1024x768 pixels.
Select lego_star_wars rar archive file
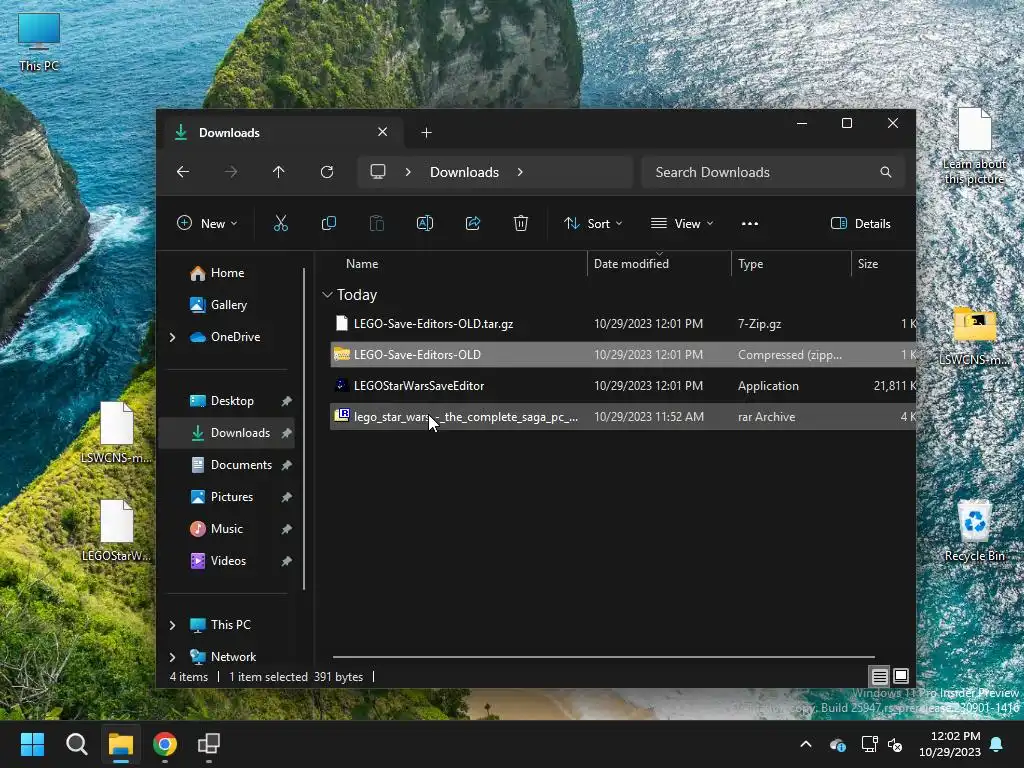point(622,417)
